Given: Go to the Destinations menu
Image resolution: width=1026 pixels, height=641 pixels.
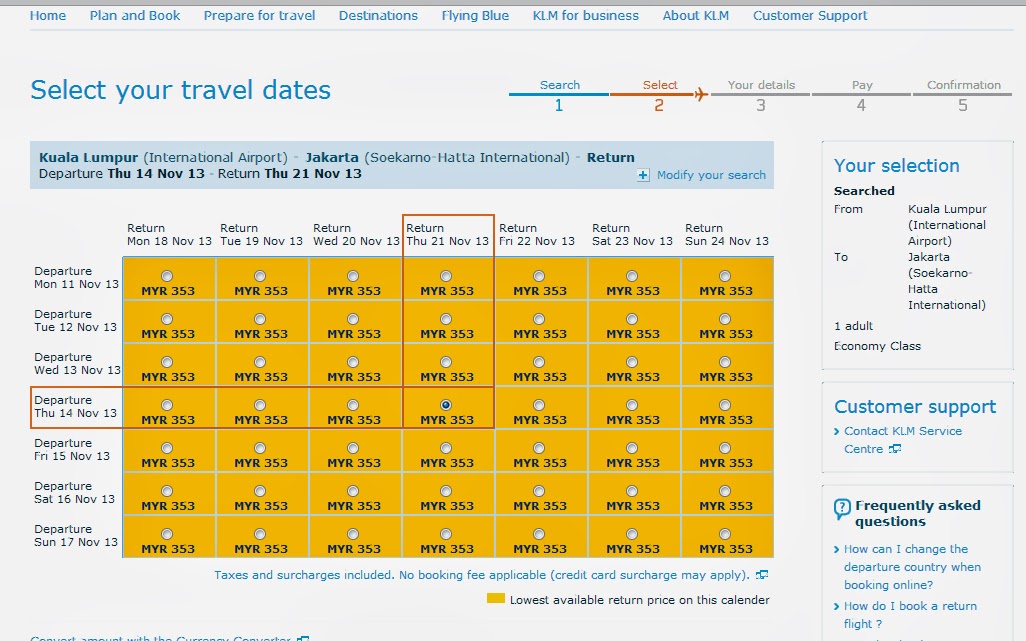Looking at the screenshot, I should [x=378, y=16].
